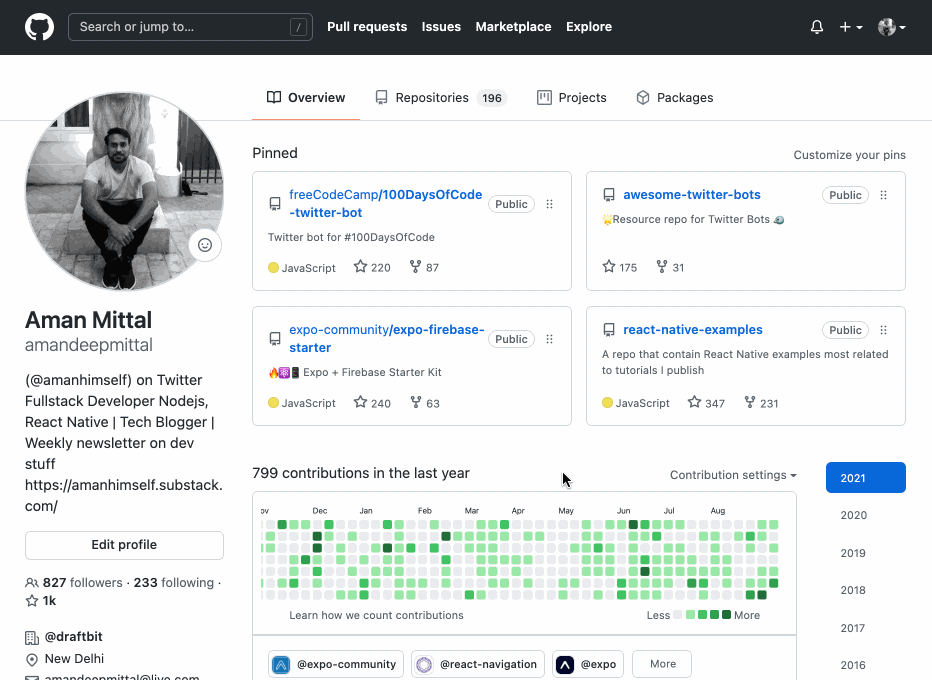Click the 63 forks on expo-firebase-starter
Viewport: 932px width, 680px height.
[425, 403]
